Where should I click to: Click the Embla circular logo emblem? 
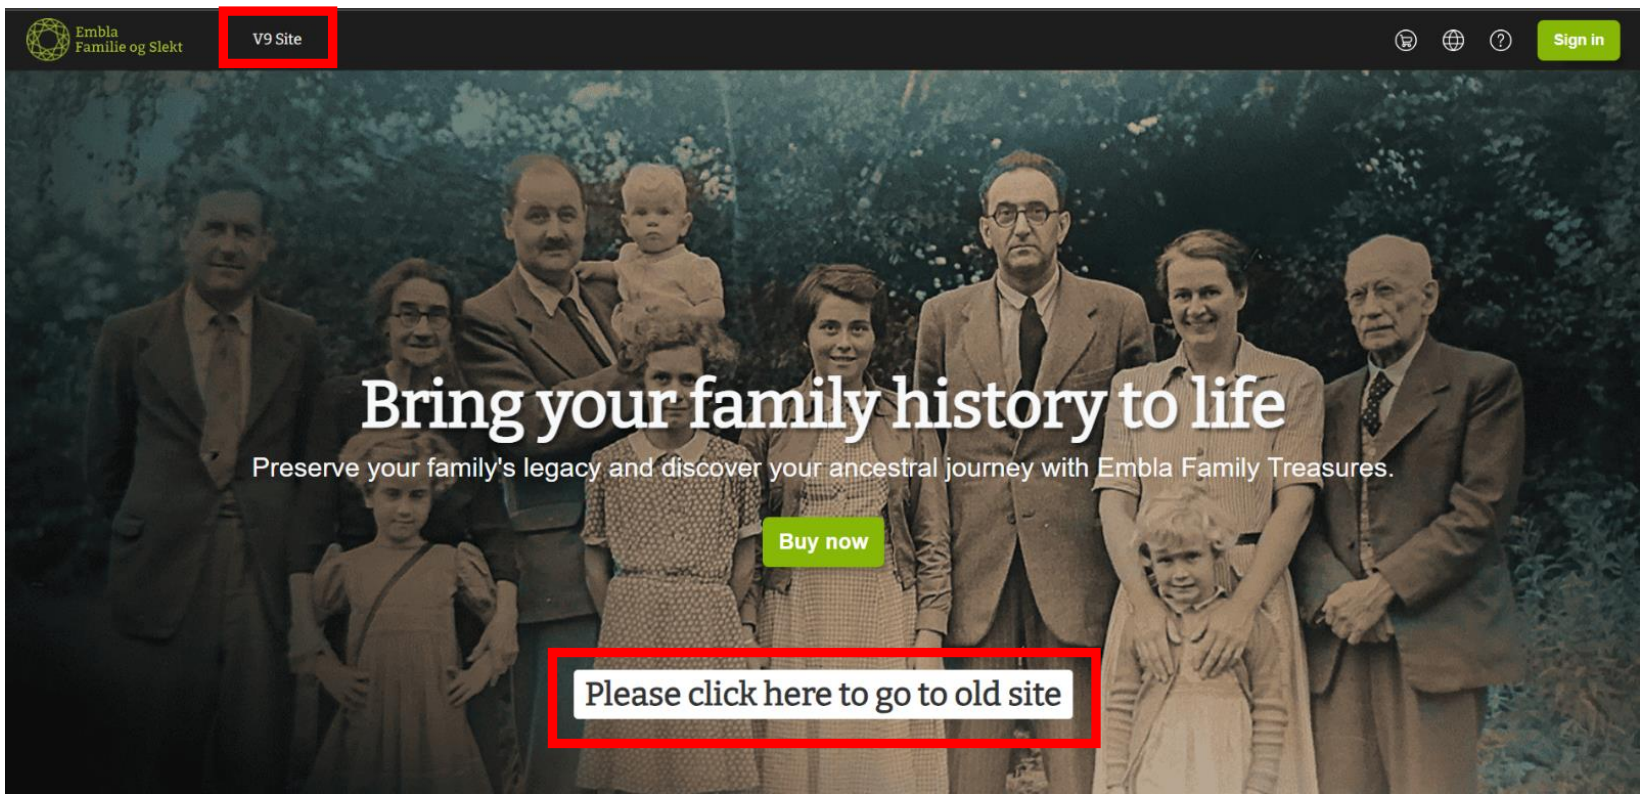47,40
